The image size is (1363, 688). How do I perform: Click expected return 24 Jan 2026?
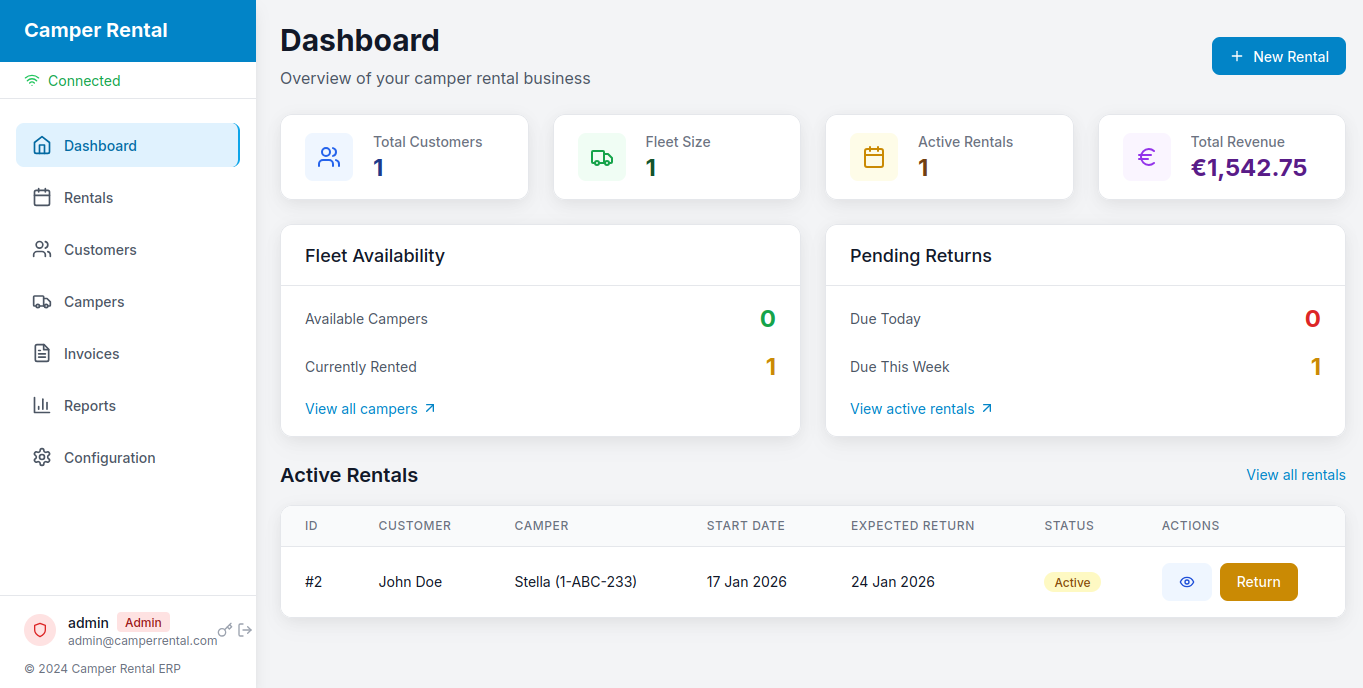(x=893, y=582)
